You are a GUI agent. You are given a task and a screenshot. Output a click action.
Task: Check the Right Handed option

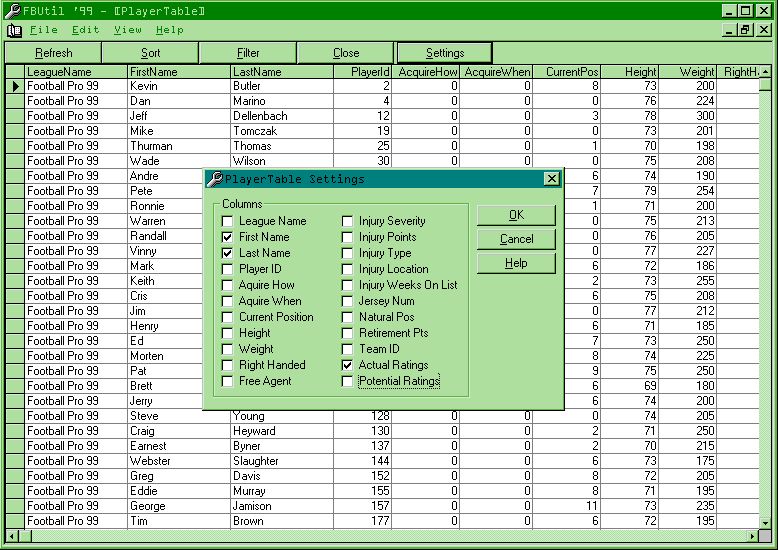[227, 365]
